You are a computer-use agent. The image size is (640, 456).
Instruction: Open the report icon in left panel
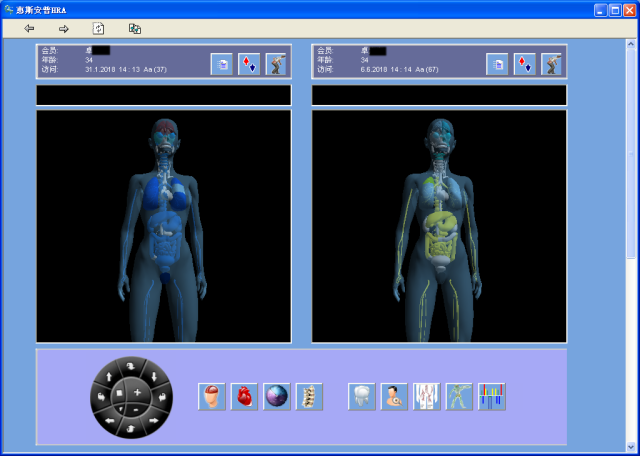click(x=222, y=64)
